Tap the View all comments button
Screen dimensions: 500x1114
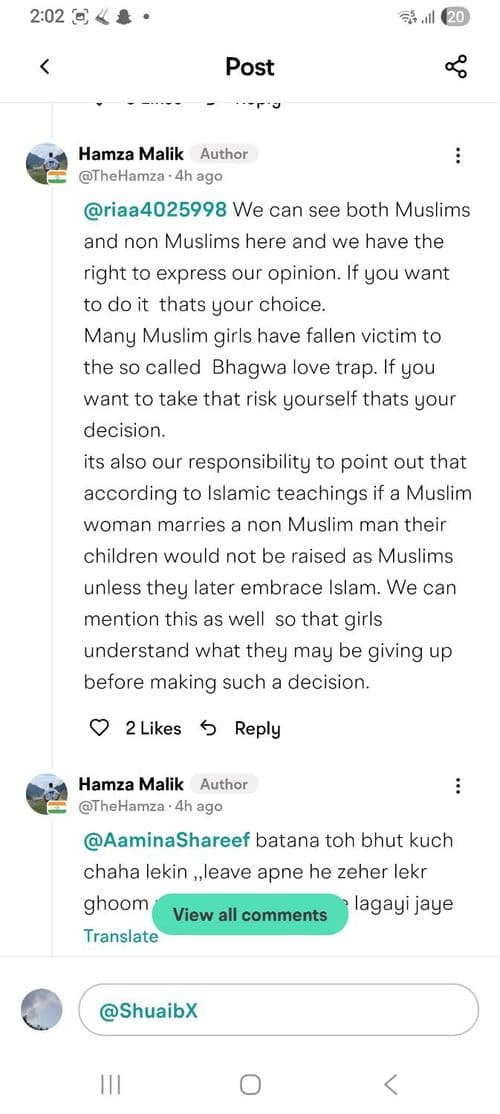(x=250, y=914)
